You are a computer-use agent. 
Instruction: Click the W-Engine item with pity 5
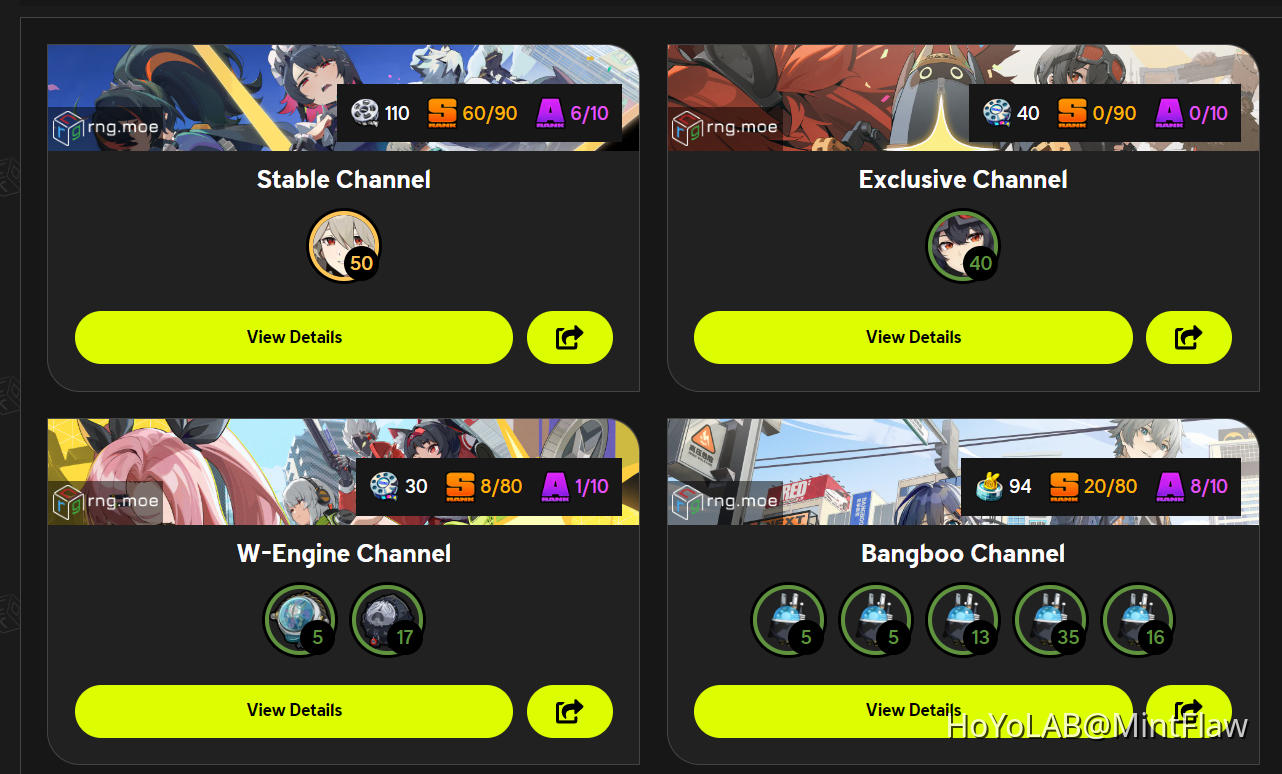point(300,620)
